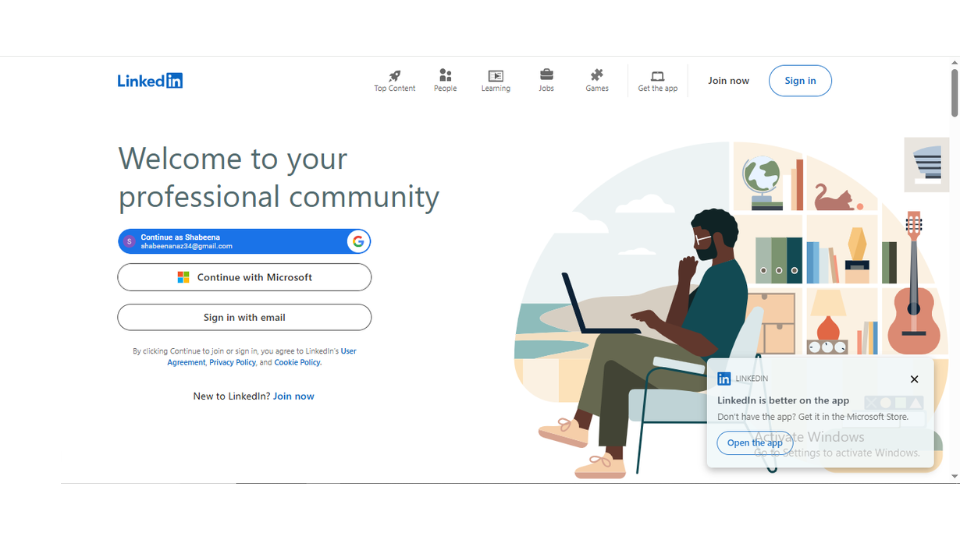View the Cookie Policy link

[297, 363]
